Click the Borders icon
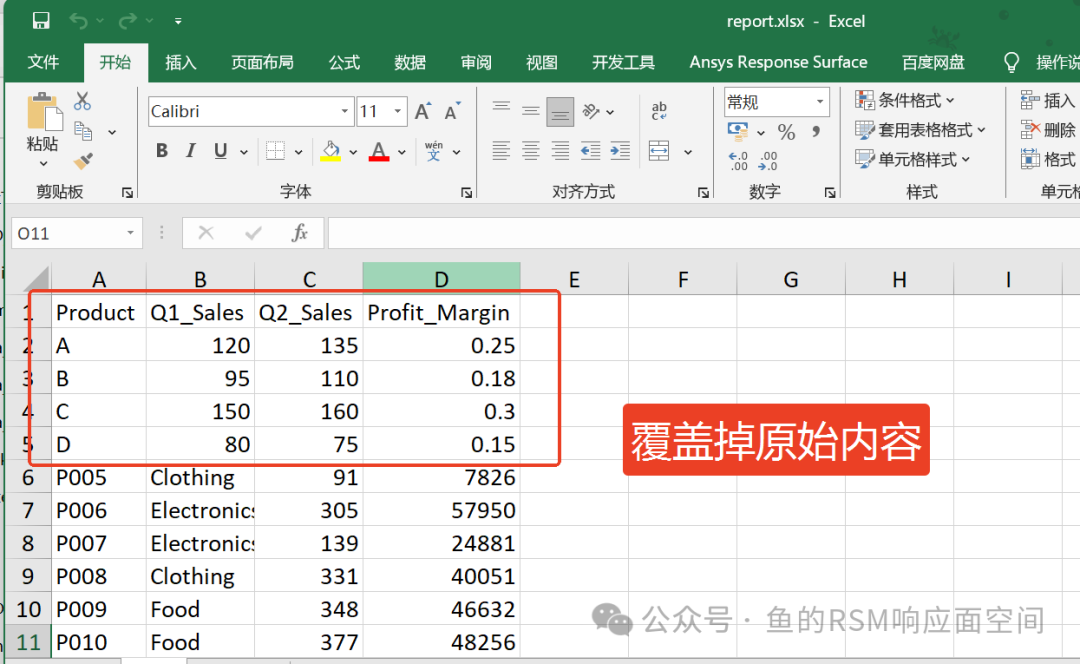The height and width of the screenshot is (664, 1080). point(276,151)
